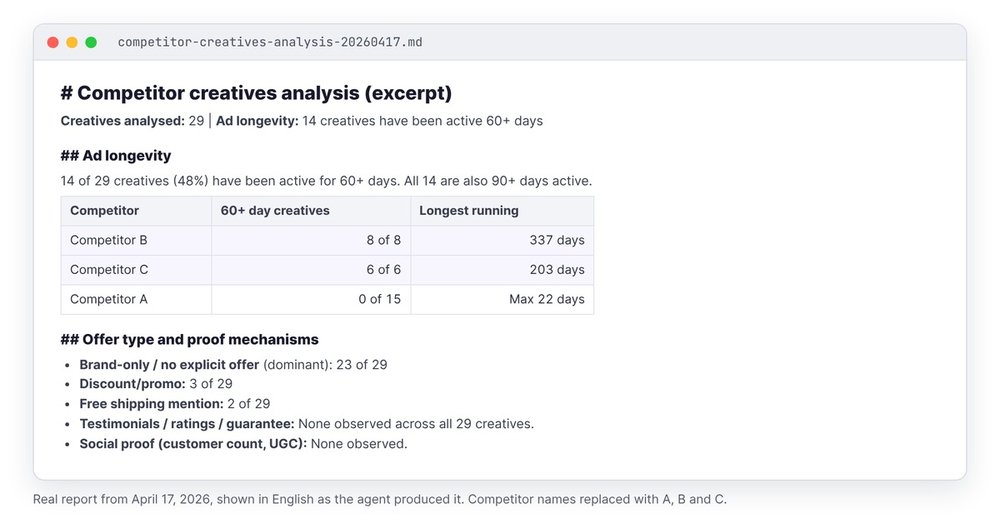Click the 'Ad longevity:' summary label
This screenshot has width=1000, height=523.
[x=257, y=121]
